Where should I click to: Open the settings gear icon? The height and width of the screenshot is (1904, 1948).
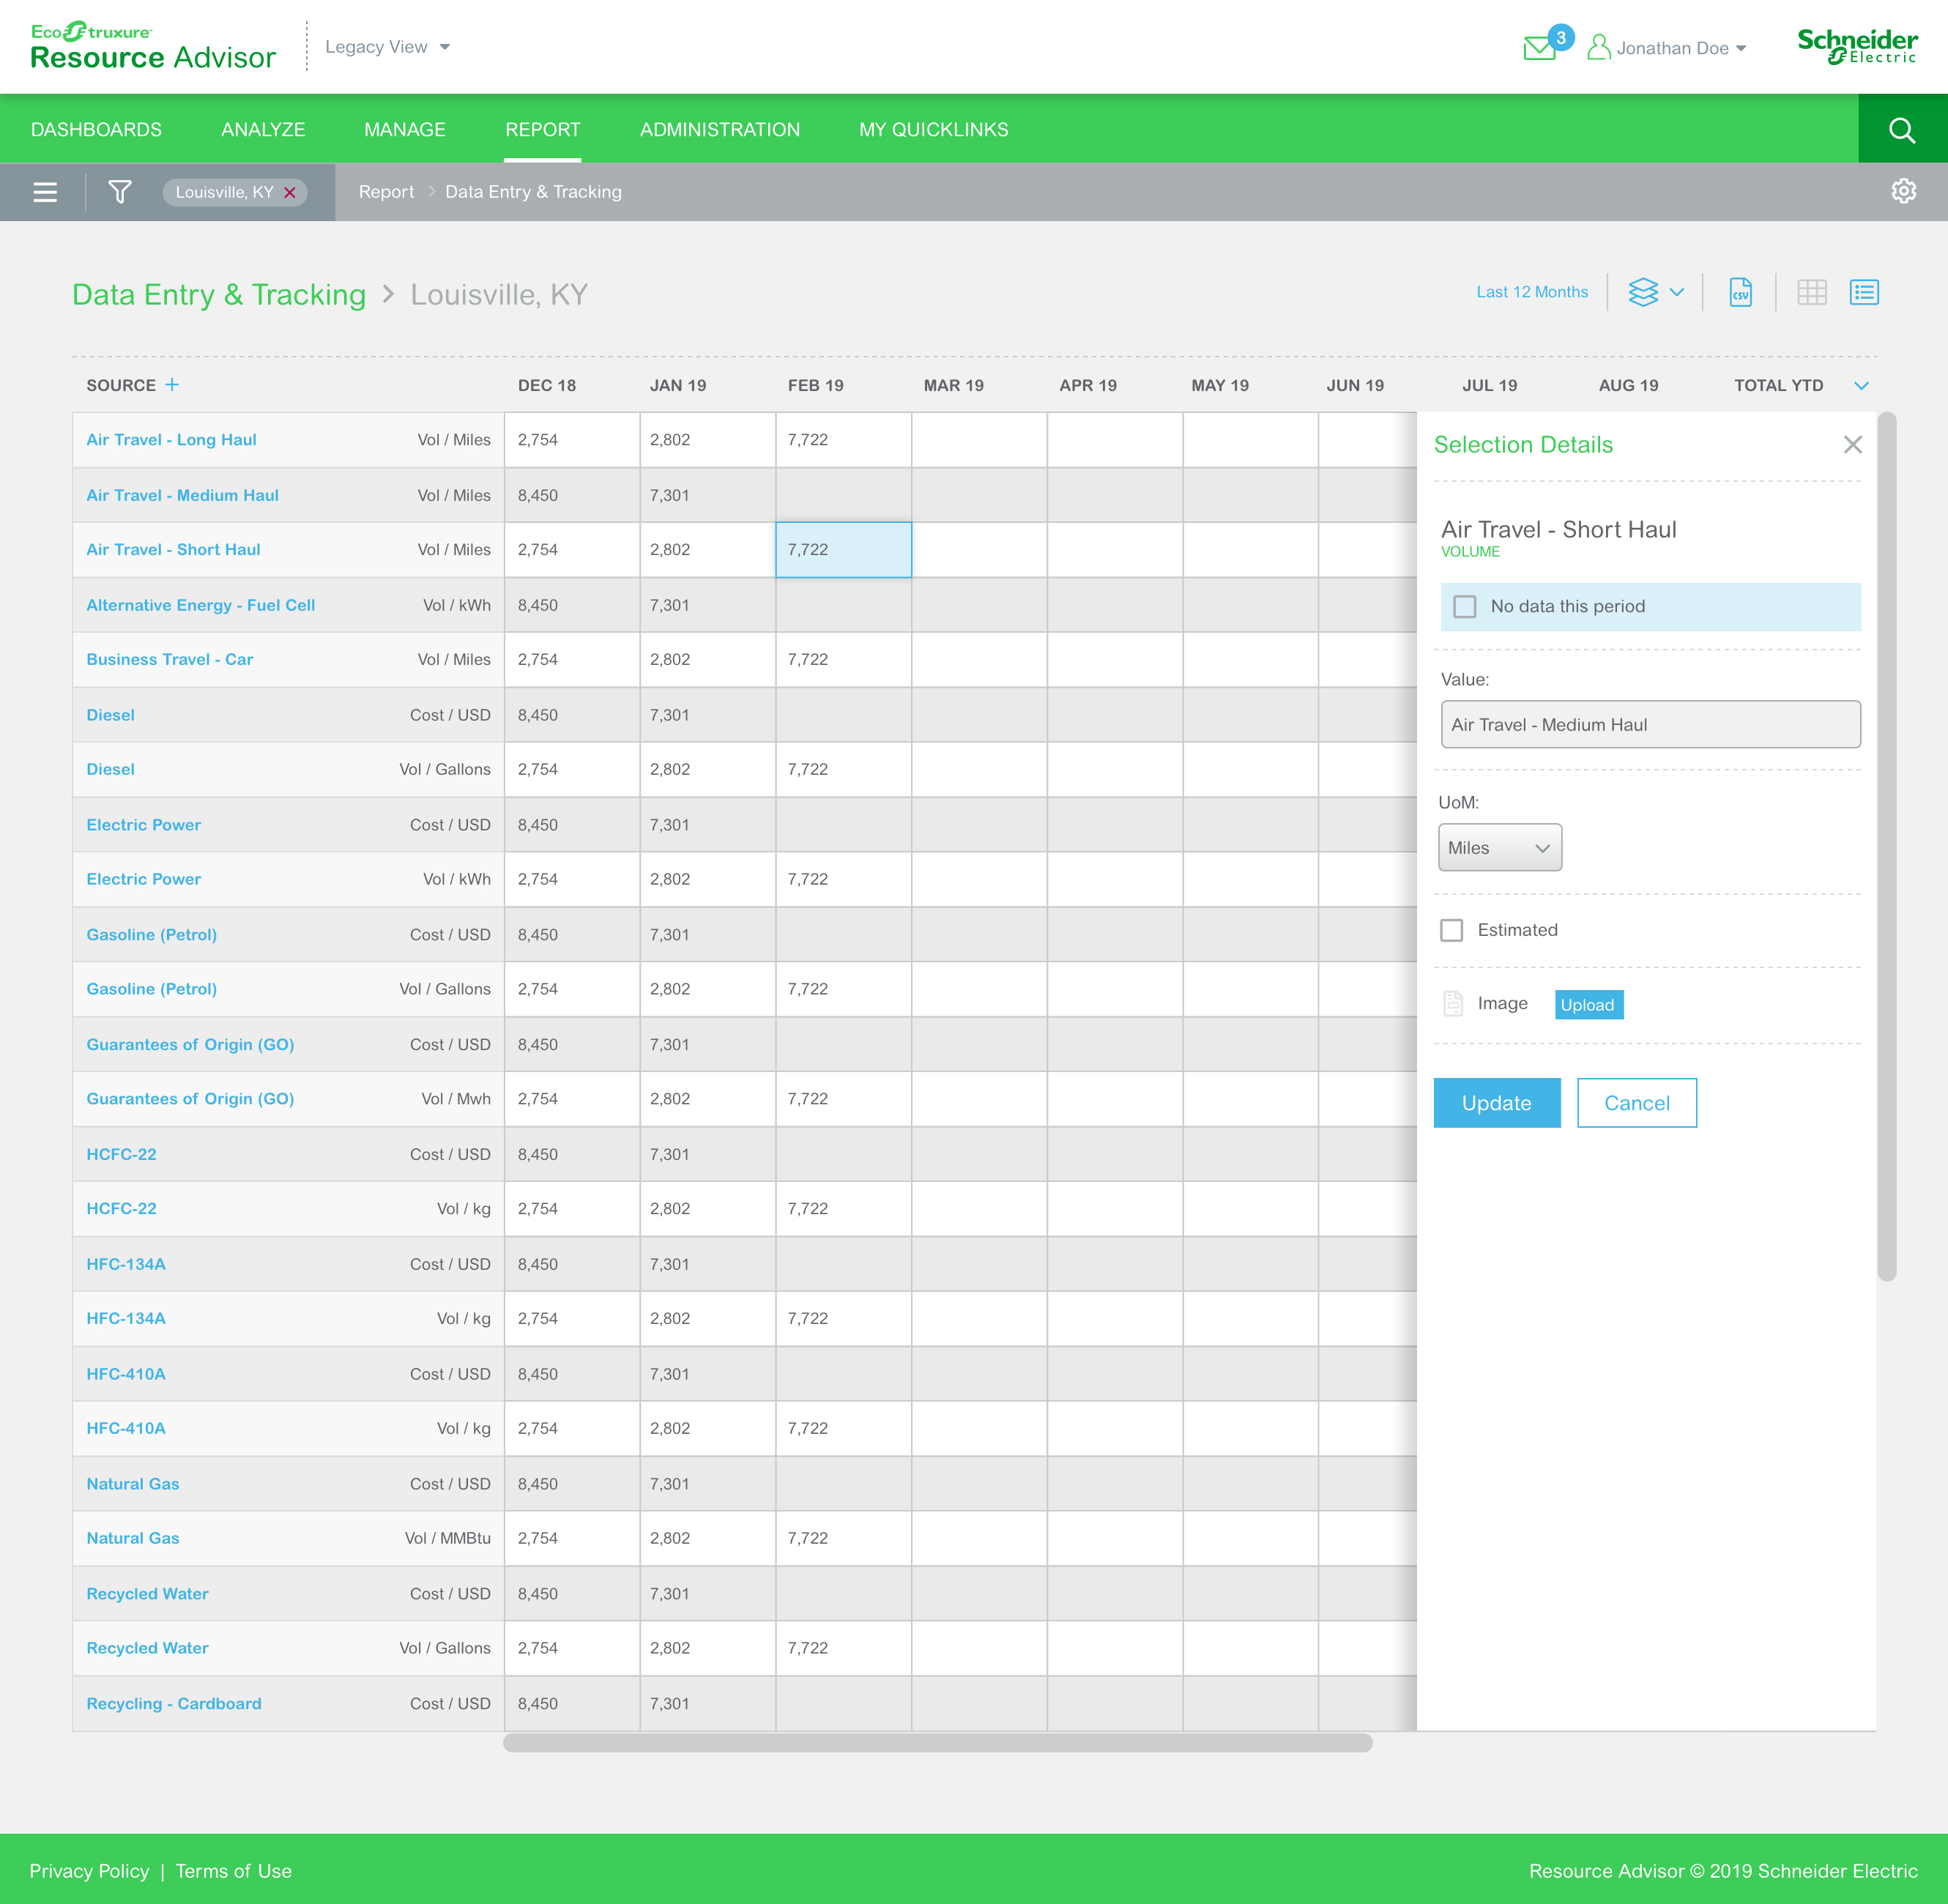tap(1903, 191)
